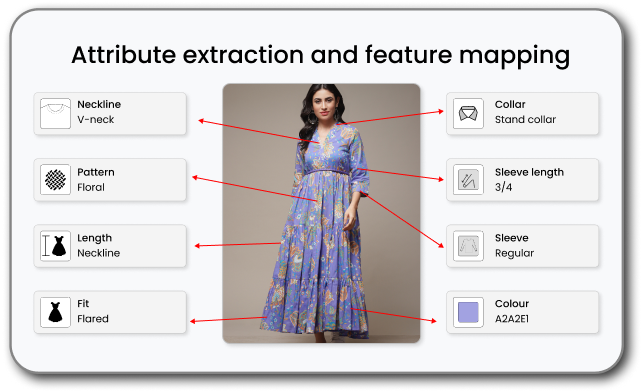
Task: Click the Attribute extraction and feature mapping heading
Action: click(320, 55)
